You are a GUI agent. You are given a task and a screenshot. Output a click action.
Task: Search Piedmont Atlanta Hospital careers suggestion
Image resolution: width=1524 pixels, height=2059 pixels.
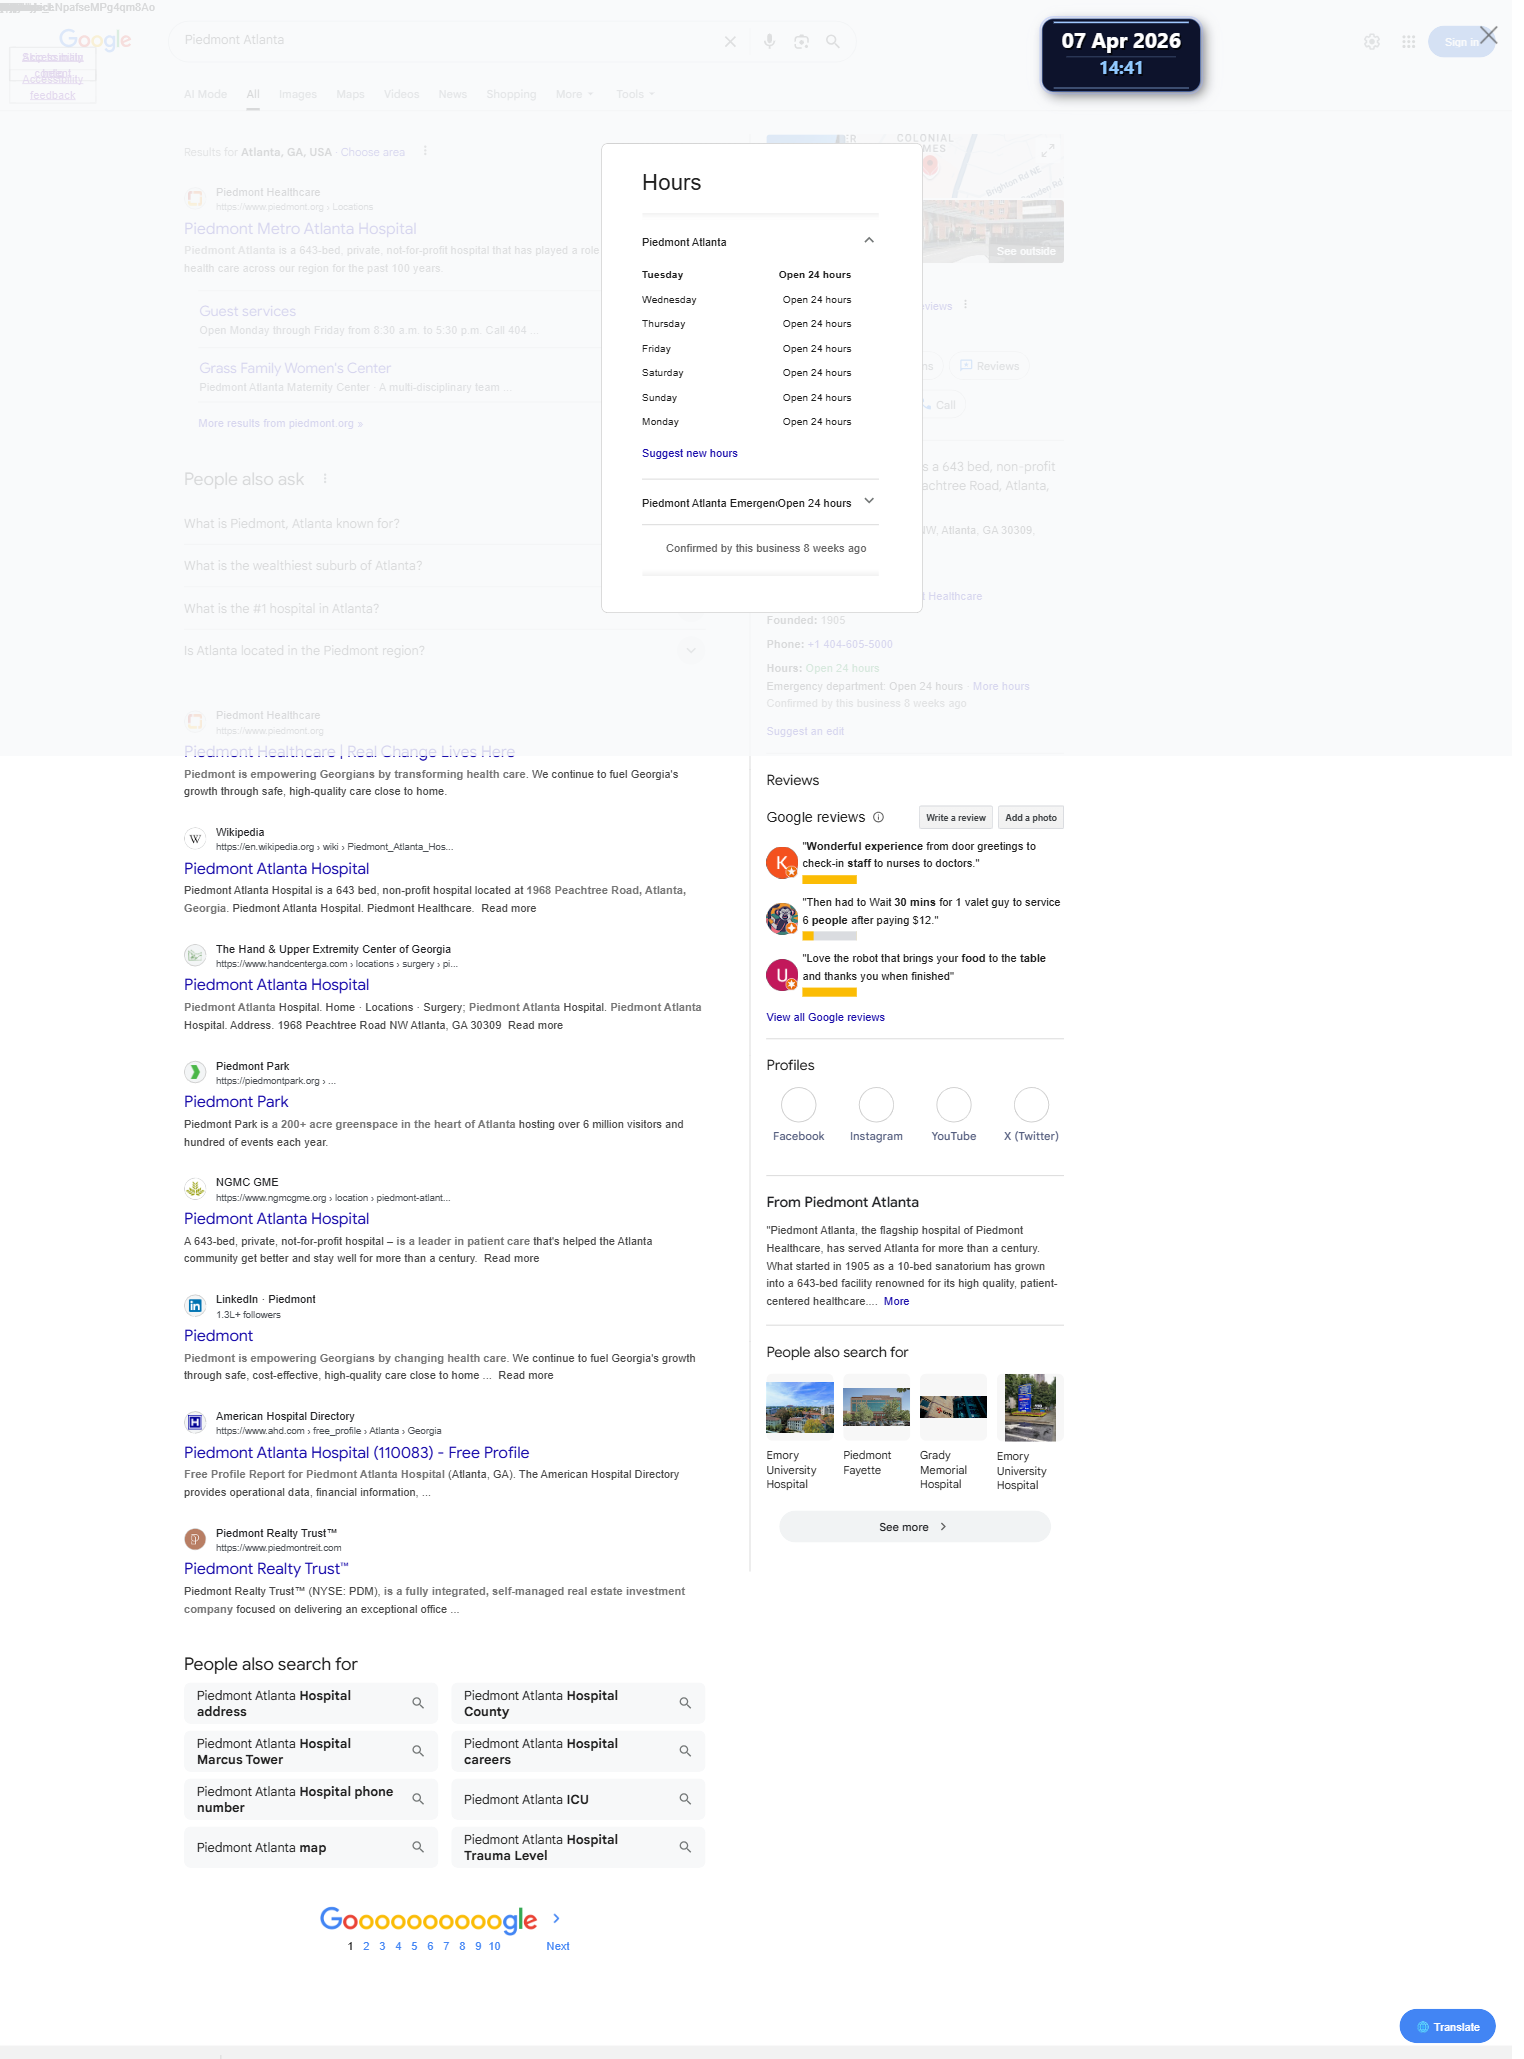click(578, 1751)
